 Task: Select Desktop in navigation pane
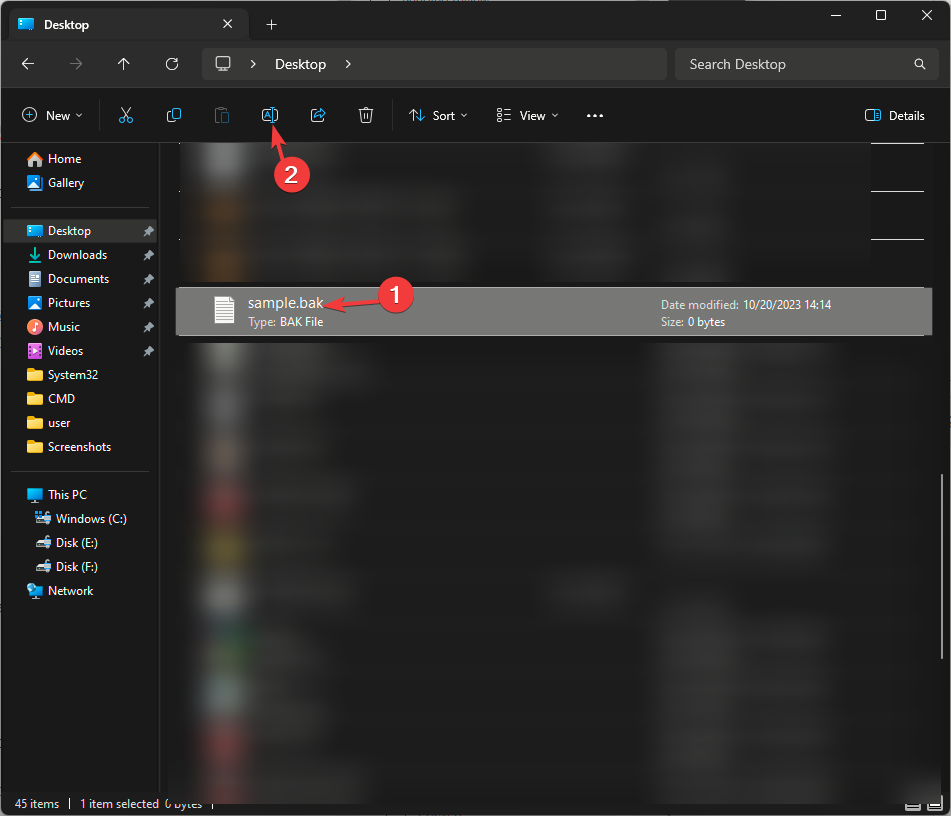[80, 231]
